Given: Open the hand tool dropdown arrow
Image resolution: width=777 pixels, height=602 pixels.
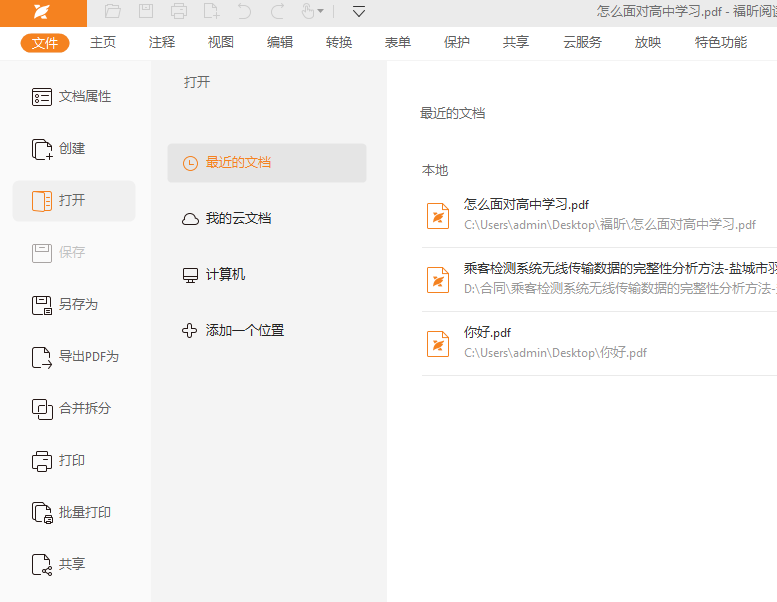Looking at the screenshot, I should pos(321,12).
